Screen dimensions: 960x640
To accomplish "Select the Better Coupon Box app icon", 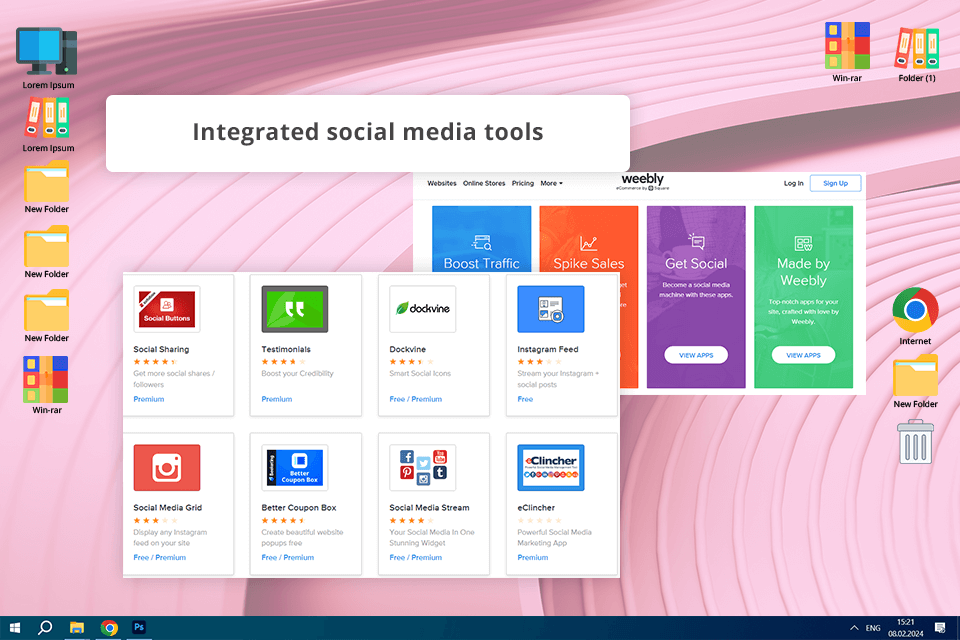I will click(x=294, y=467).
